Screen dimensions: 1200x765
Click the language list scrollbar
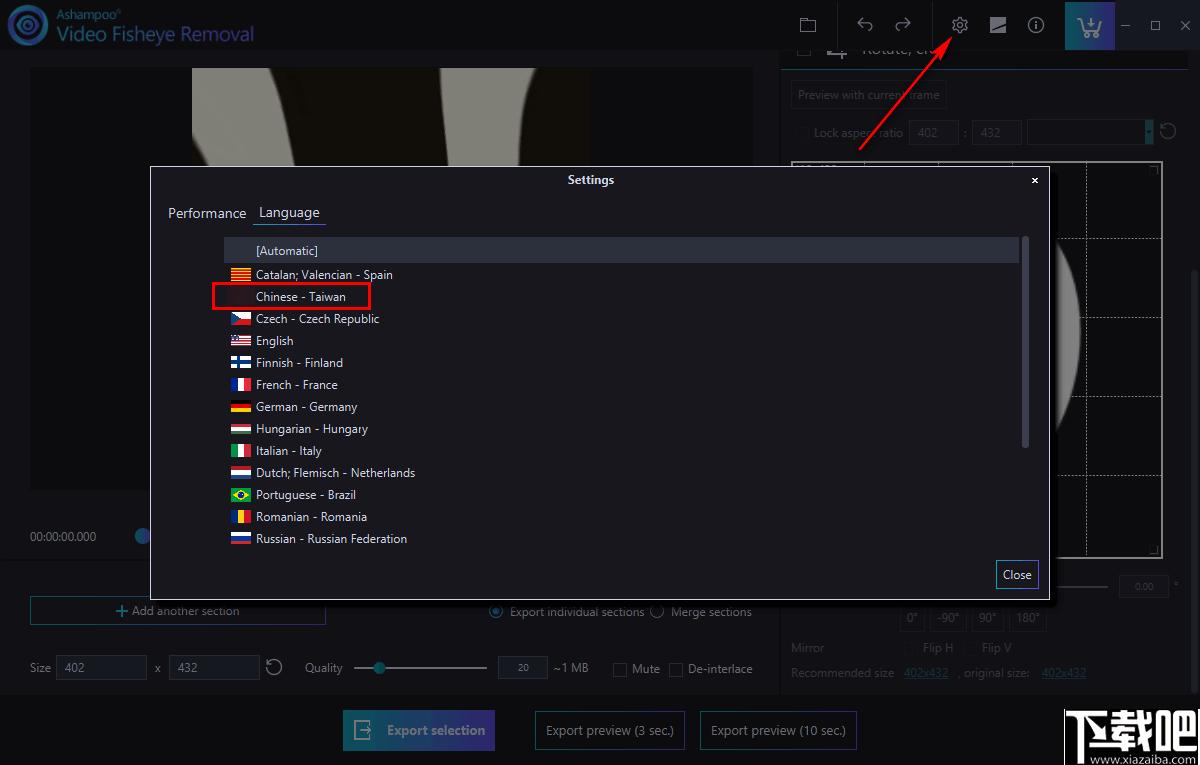pyautogui.click(x=1025, y=342)
